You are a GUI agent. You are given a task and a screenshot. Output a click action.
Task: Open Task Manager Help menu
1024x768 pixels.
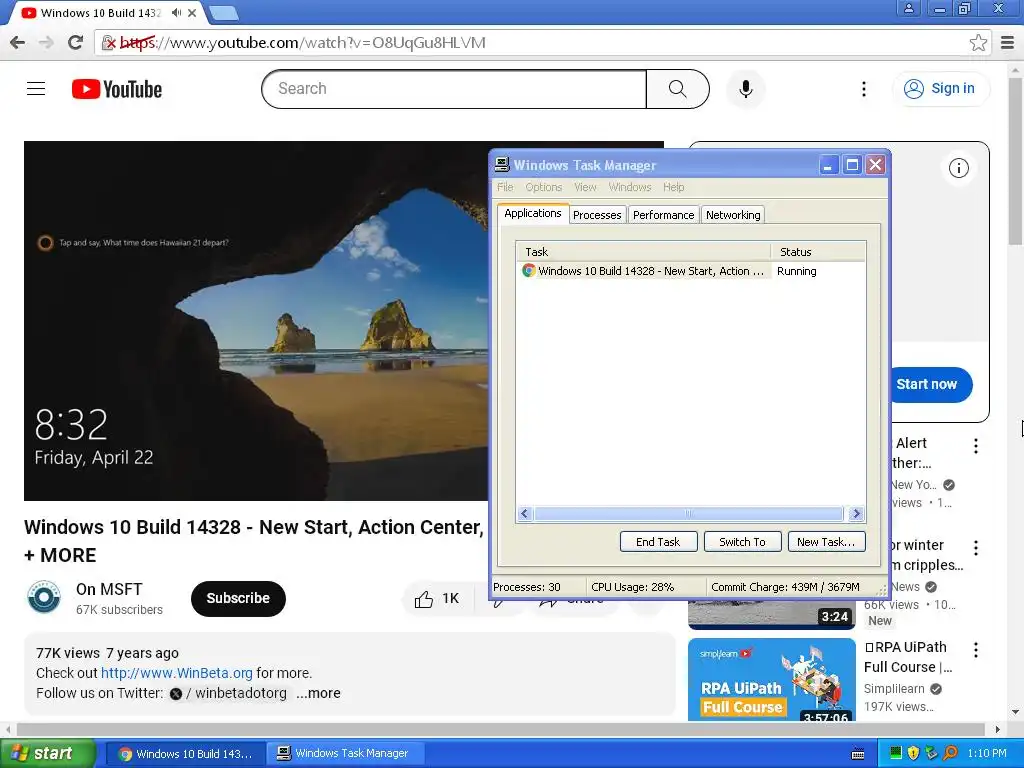[673, 187]
